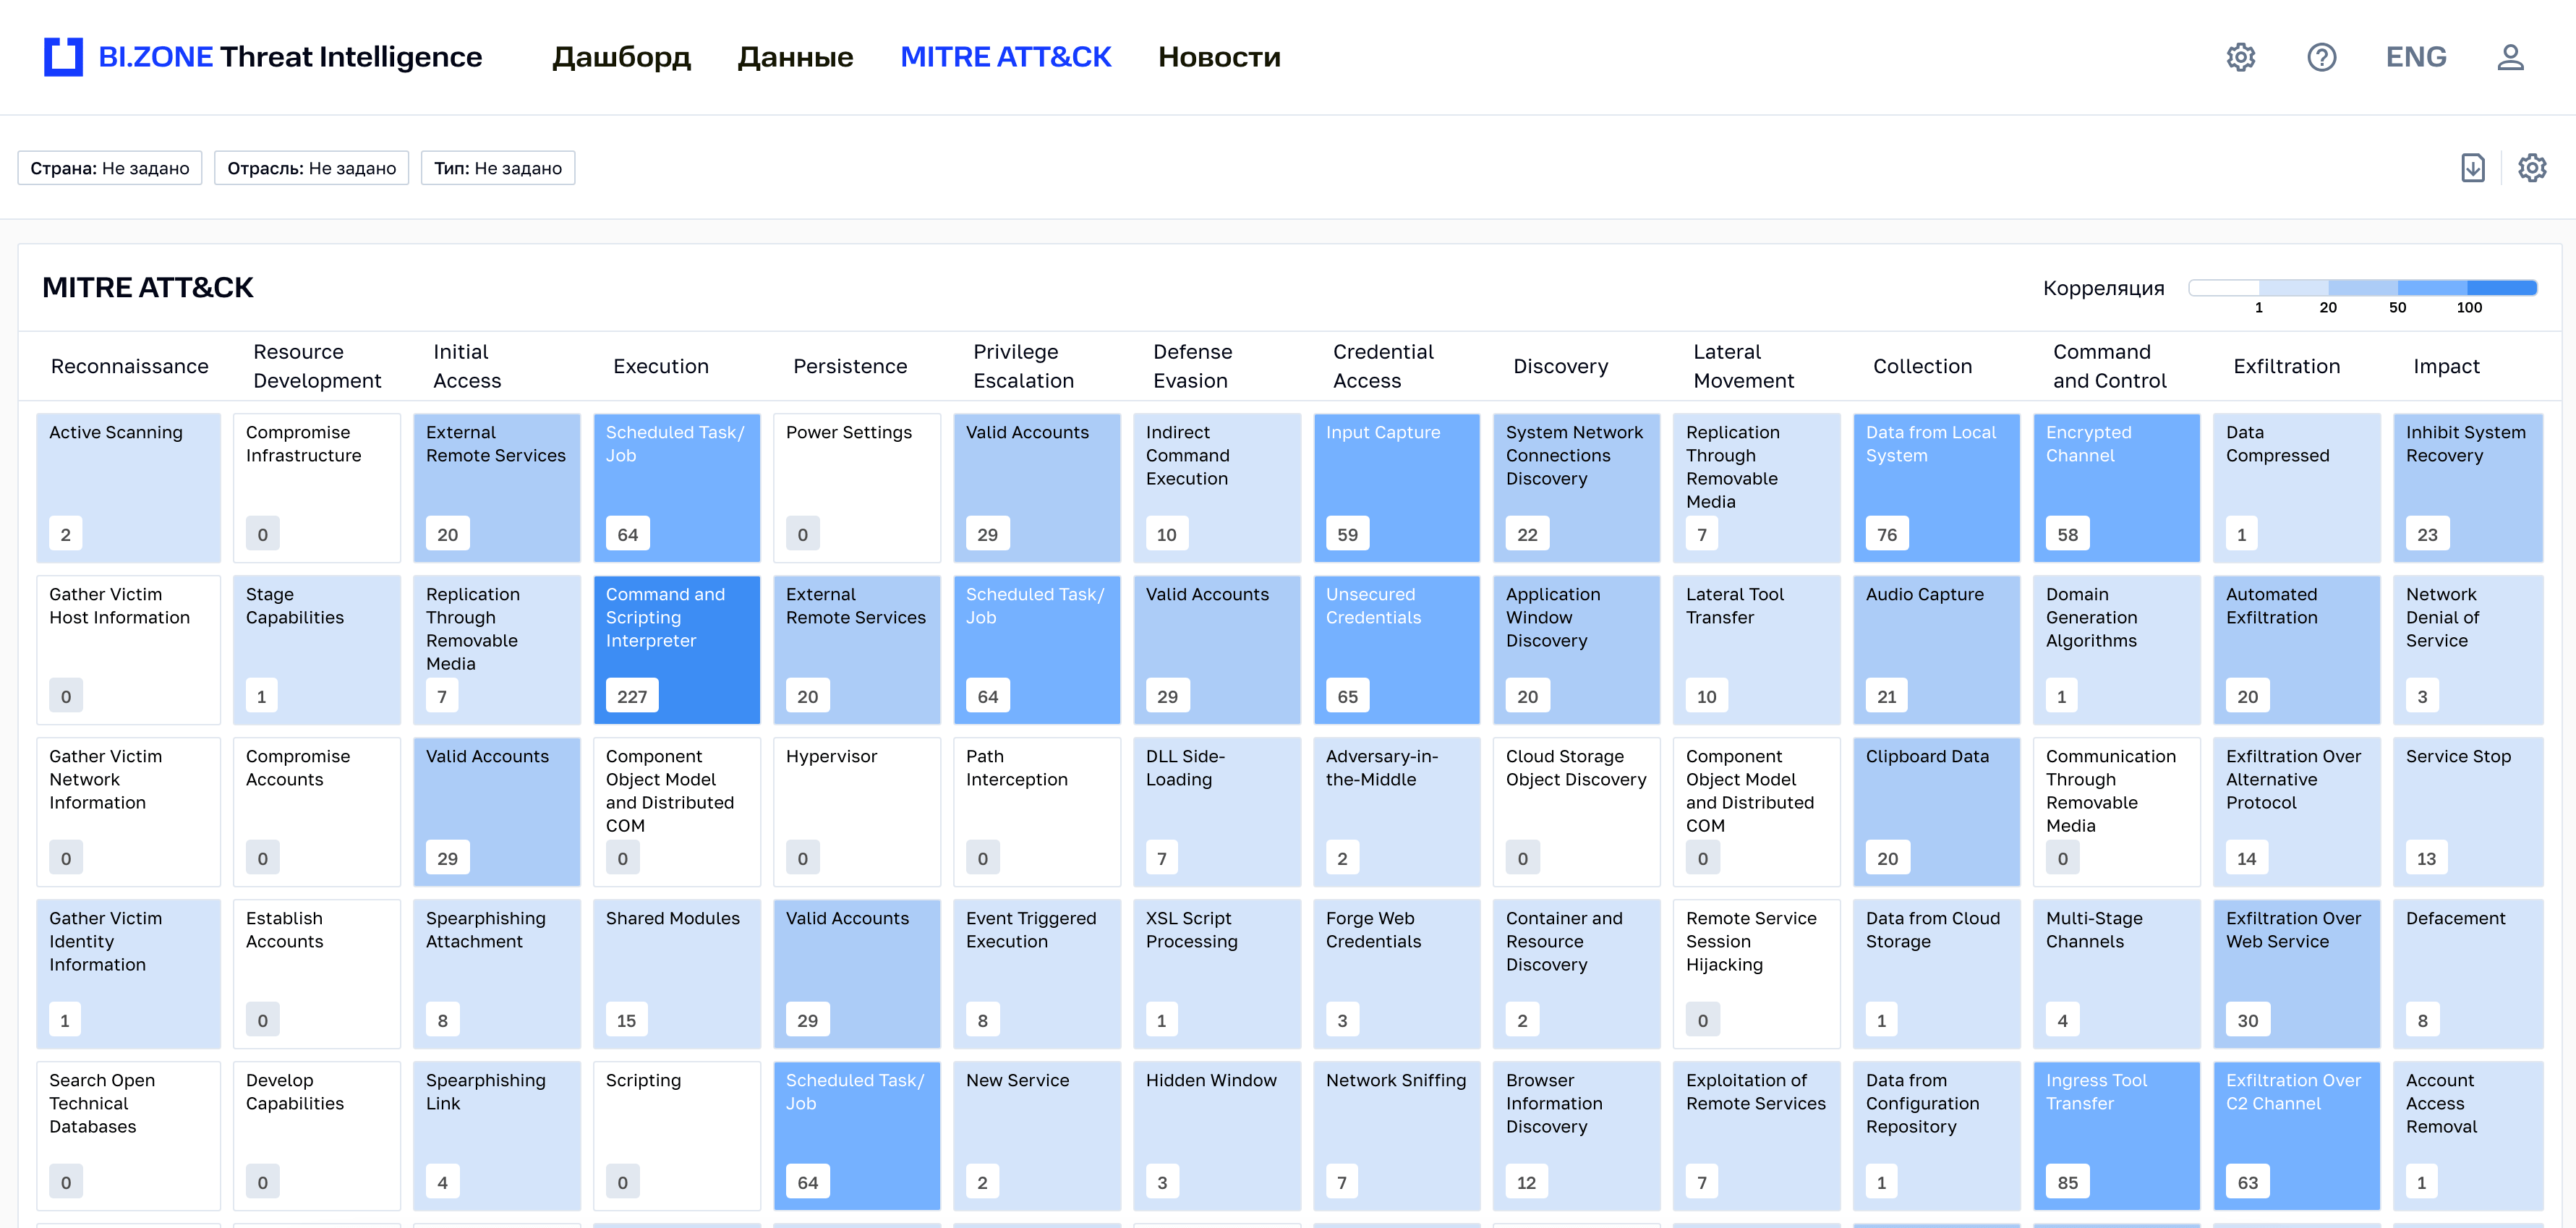Open the help question mark icon
Image resolution: width=2576 pixels, height=1228 pixels.
[2321, 57]
